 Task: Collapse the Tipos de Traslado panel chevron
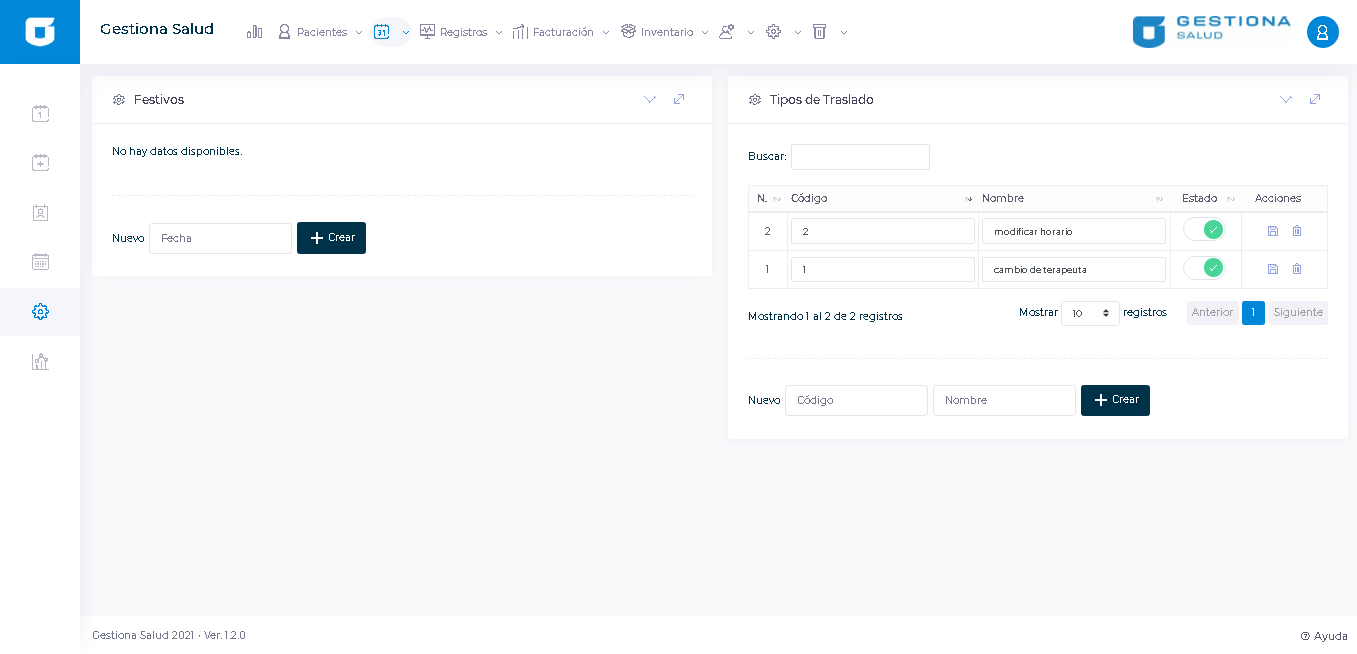click(x=1286, y=99)
